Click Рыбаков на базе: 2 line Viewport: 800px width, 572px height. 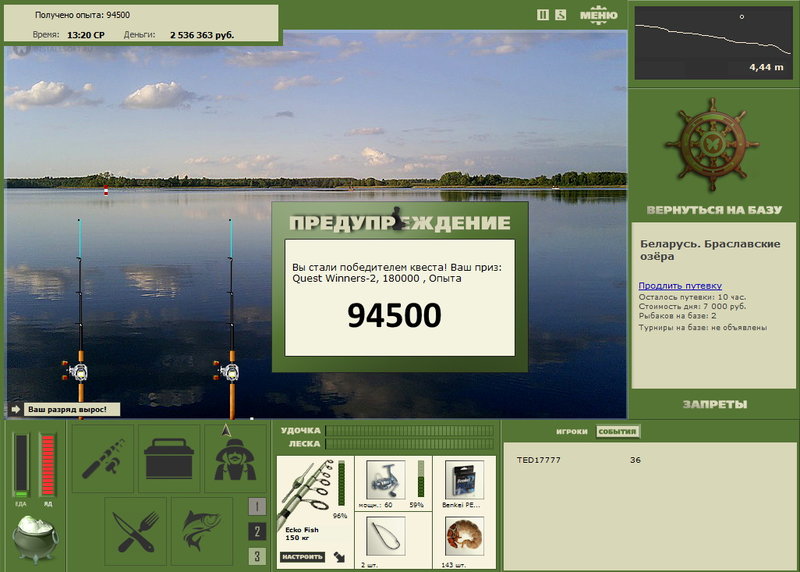pyautogui.click(x=678, y=316)
